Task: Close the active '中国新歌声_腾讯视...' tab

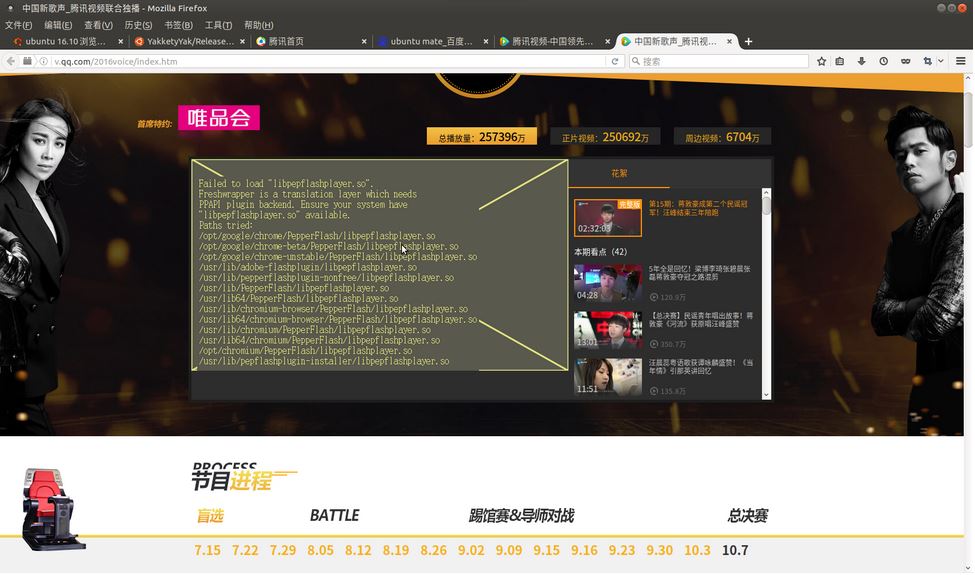Action: [x=729, y=42]
